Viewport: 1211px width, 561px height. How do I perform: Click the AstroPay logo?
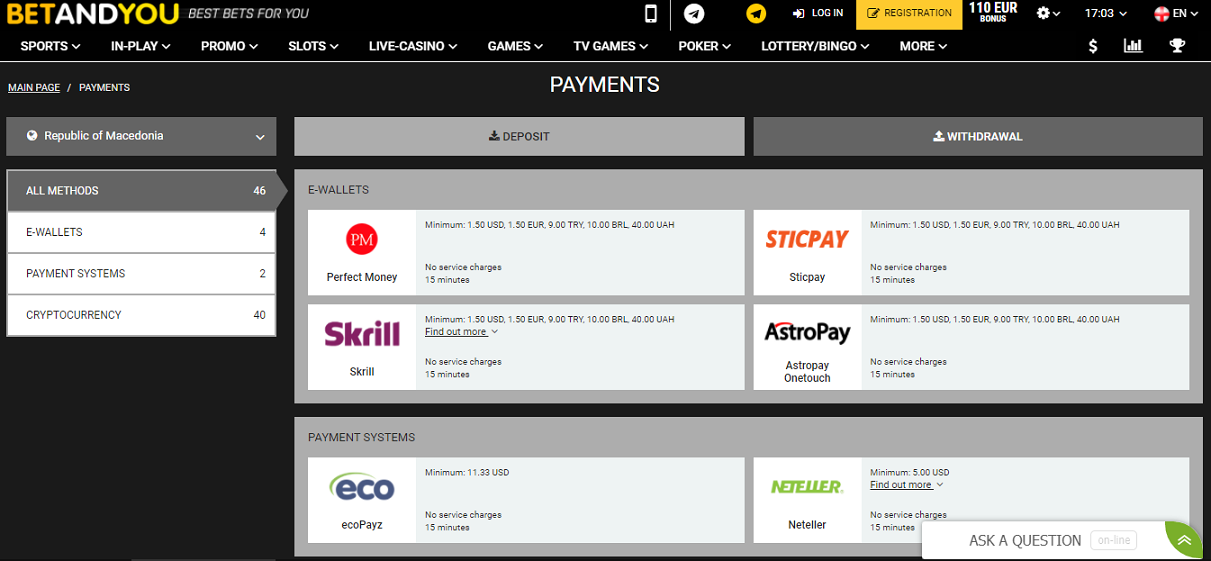click(807, 332)
